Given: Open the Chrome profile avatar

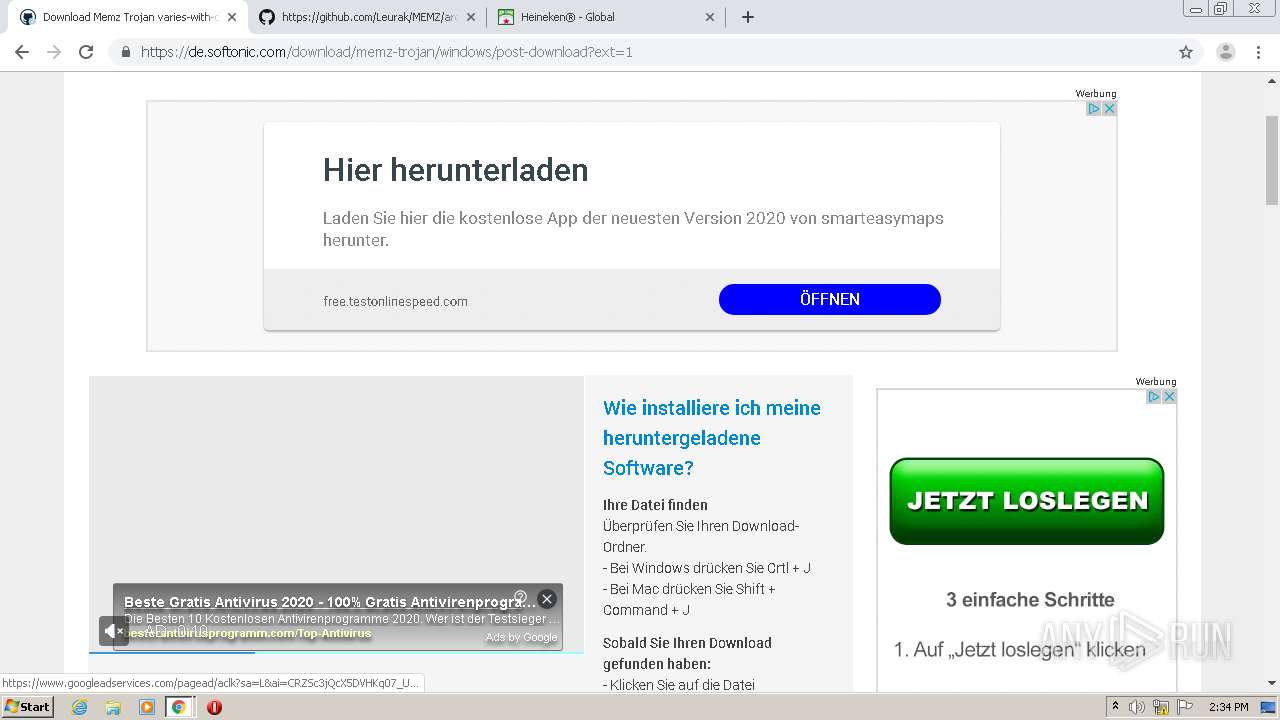Looking at the screenshot, I should pyautogui.click(x=1226, y=52).
